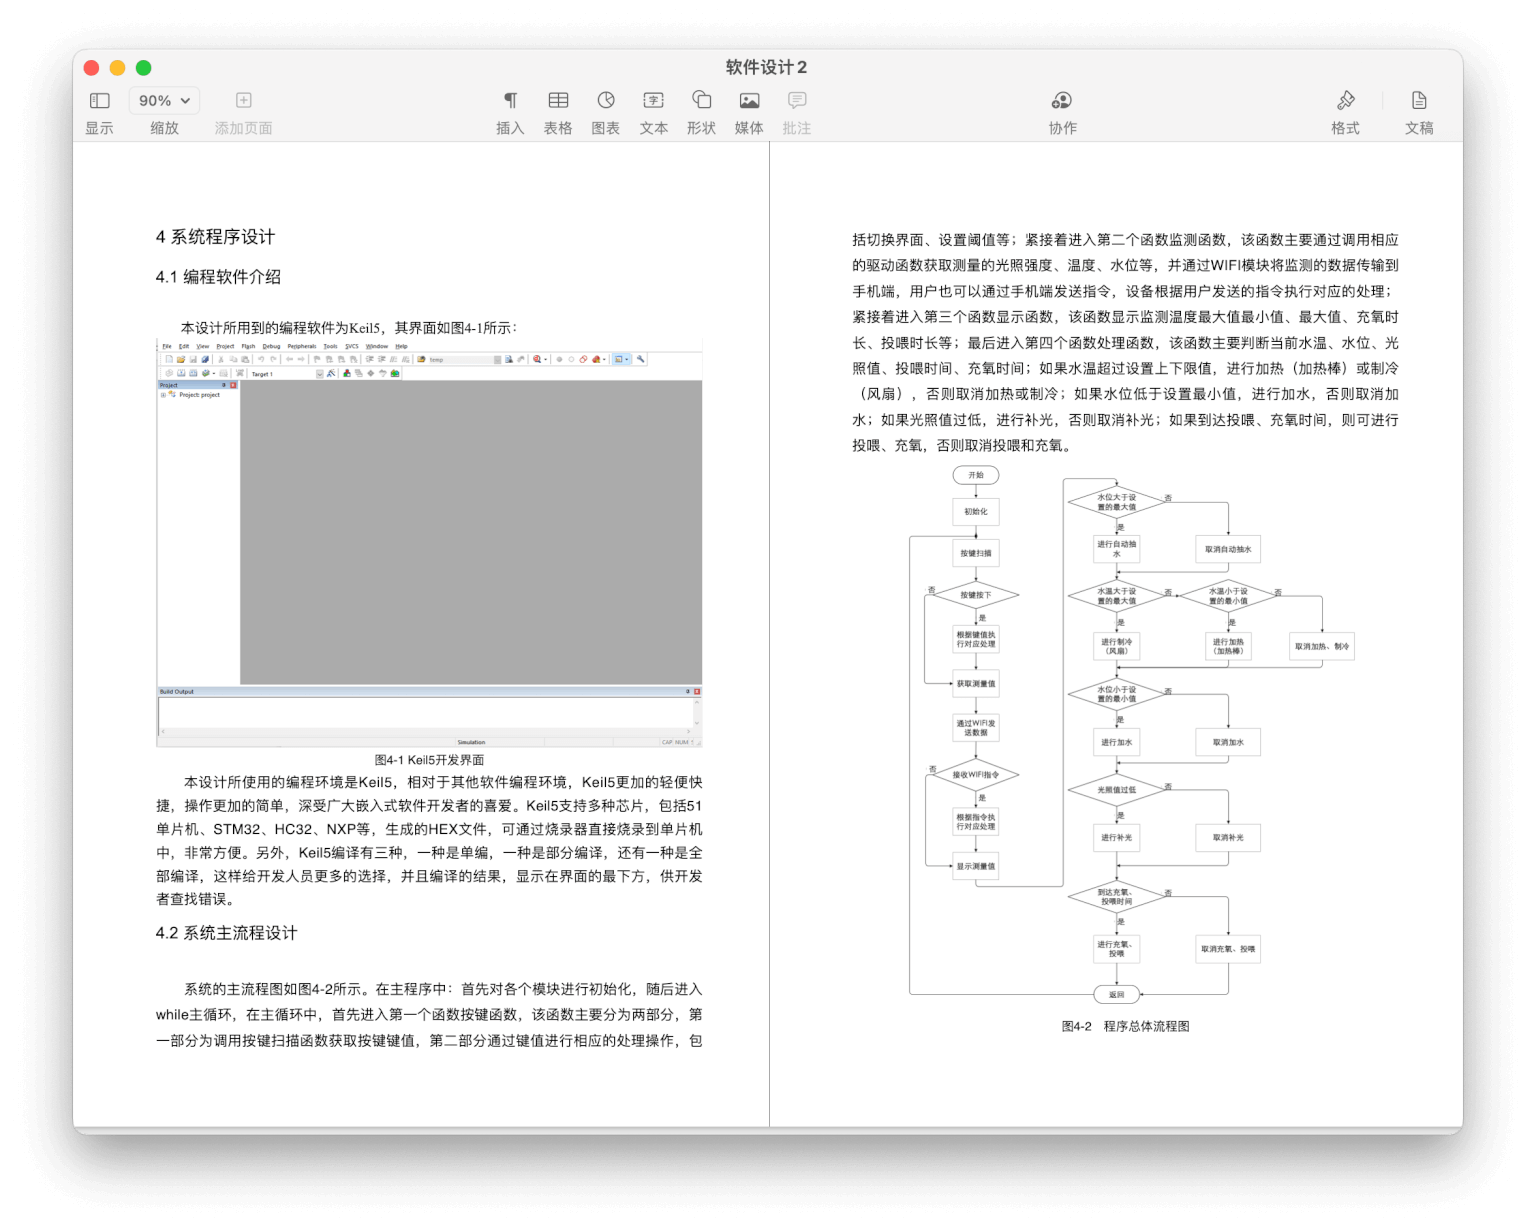
Task: Click the '取消自动抽水' flowchart box
Action: (x=1228, y=549)
